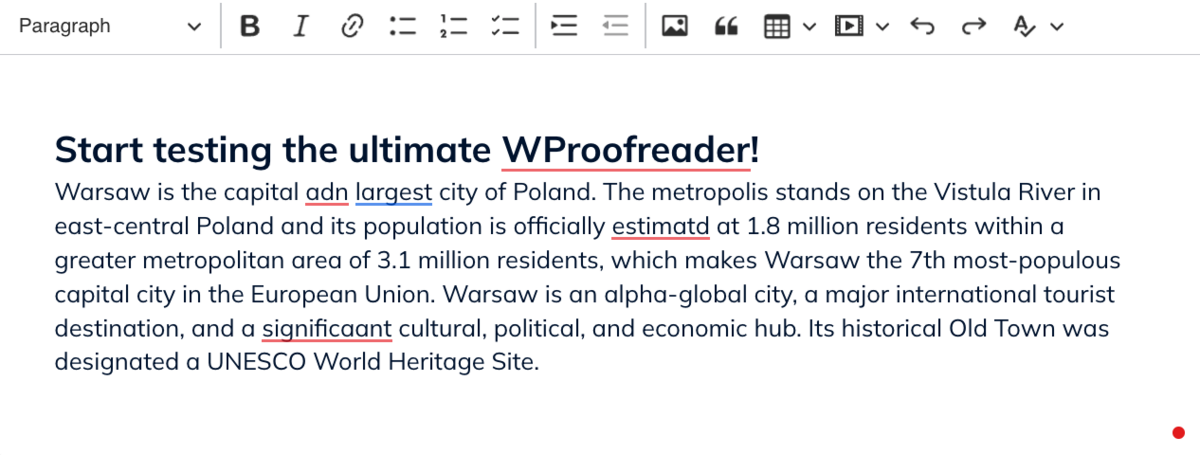
Task: Decrease paragraph indent
Action: [x=616, y=27]
